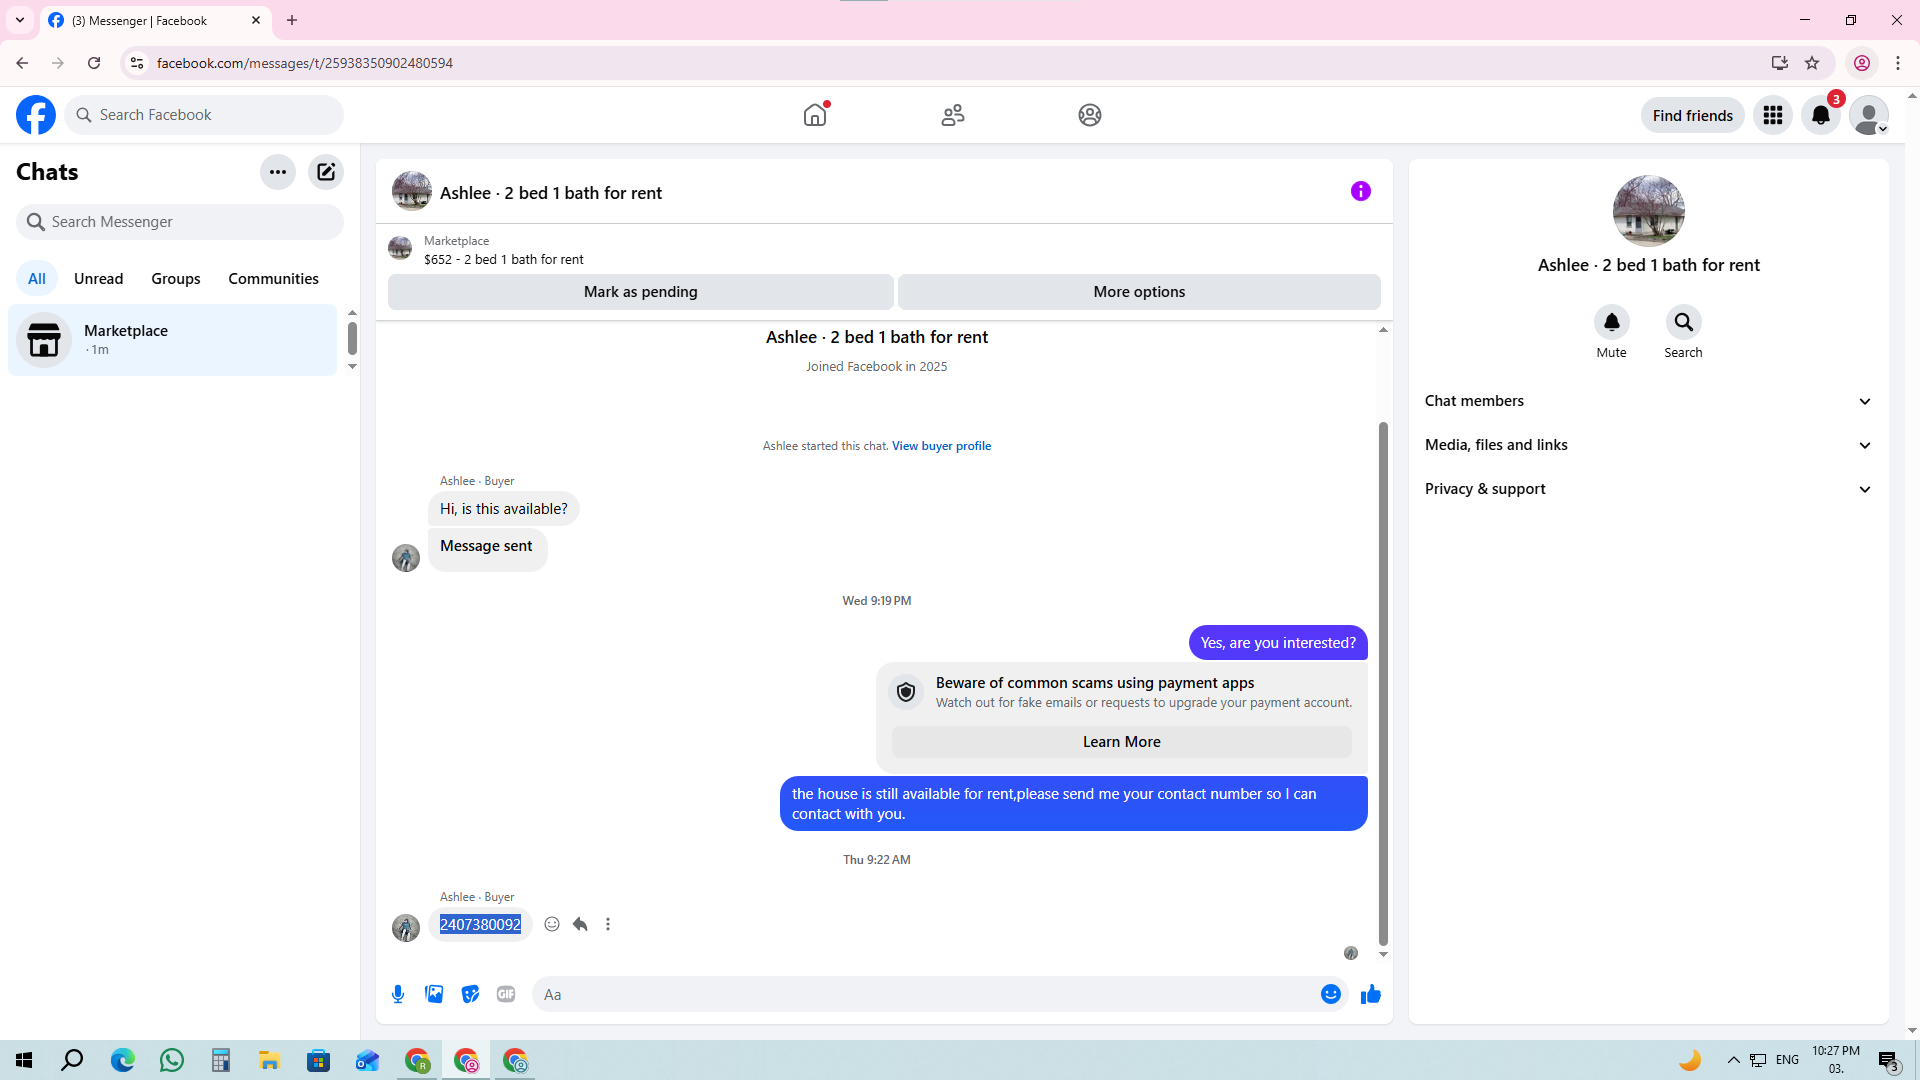Open the emoji picker in the message box

pyautogui.click(x=1330, y=994)
